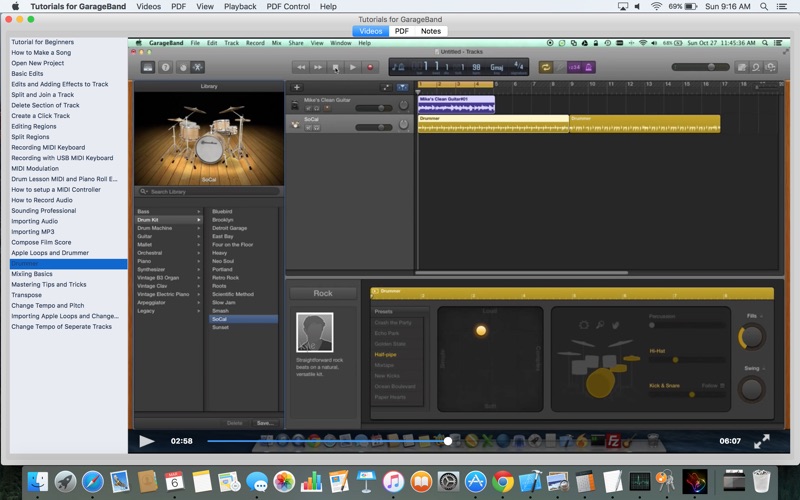Click the Quick Help question mark button
Screen dimensions: 800x500
(x=165, y=67)
